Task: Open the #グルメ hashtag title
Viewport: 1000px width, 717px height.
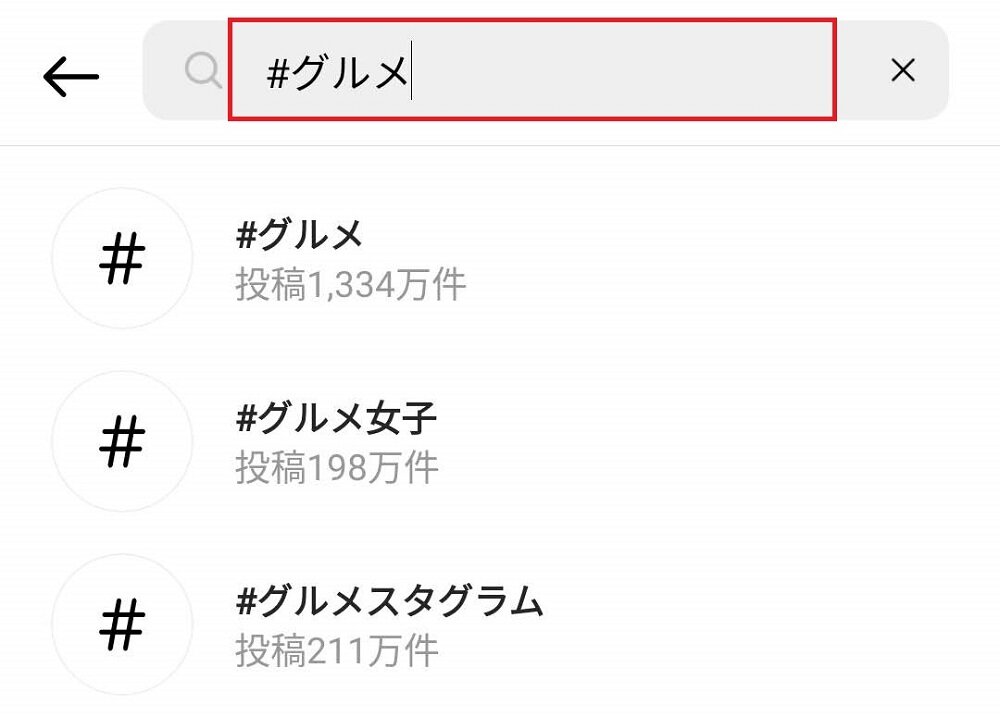Action: pos(300,236)
